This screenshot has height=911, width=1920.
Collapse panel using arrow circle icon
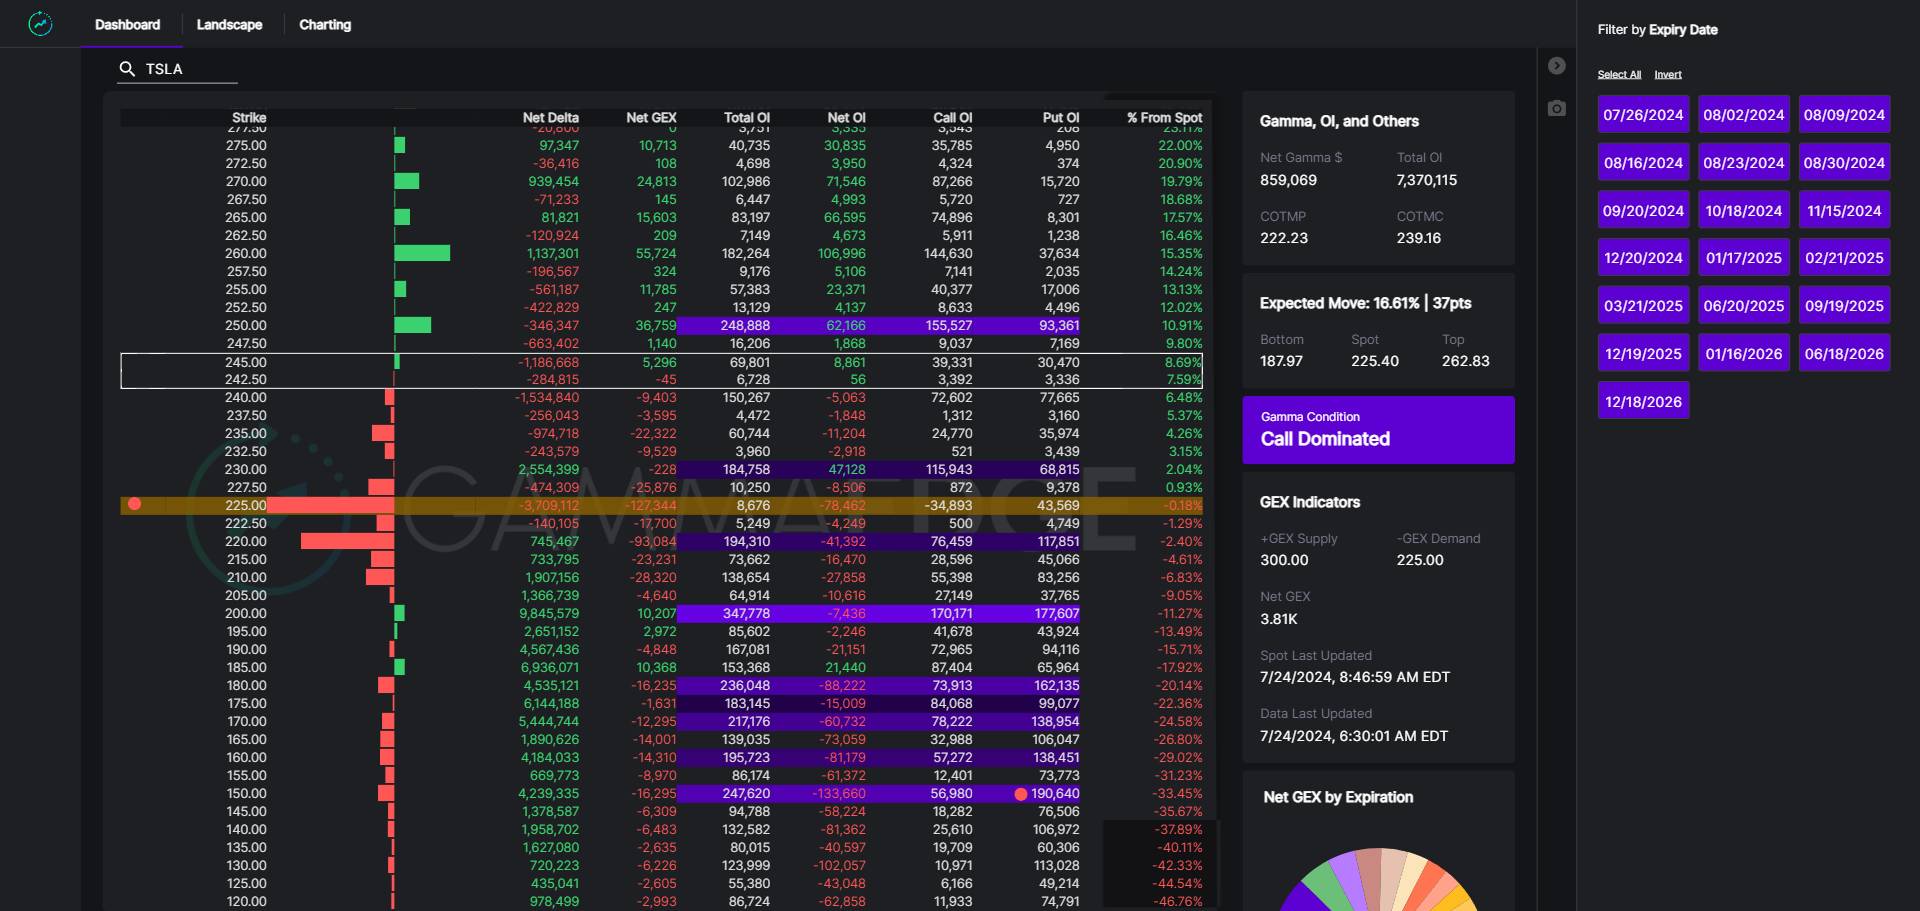(x=1556, y=66)
